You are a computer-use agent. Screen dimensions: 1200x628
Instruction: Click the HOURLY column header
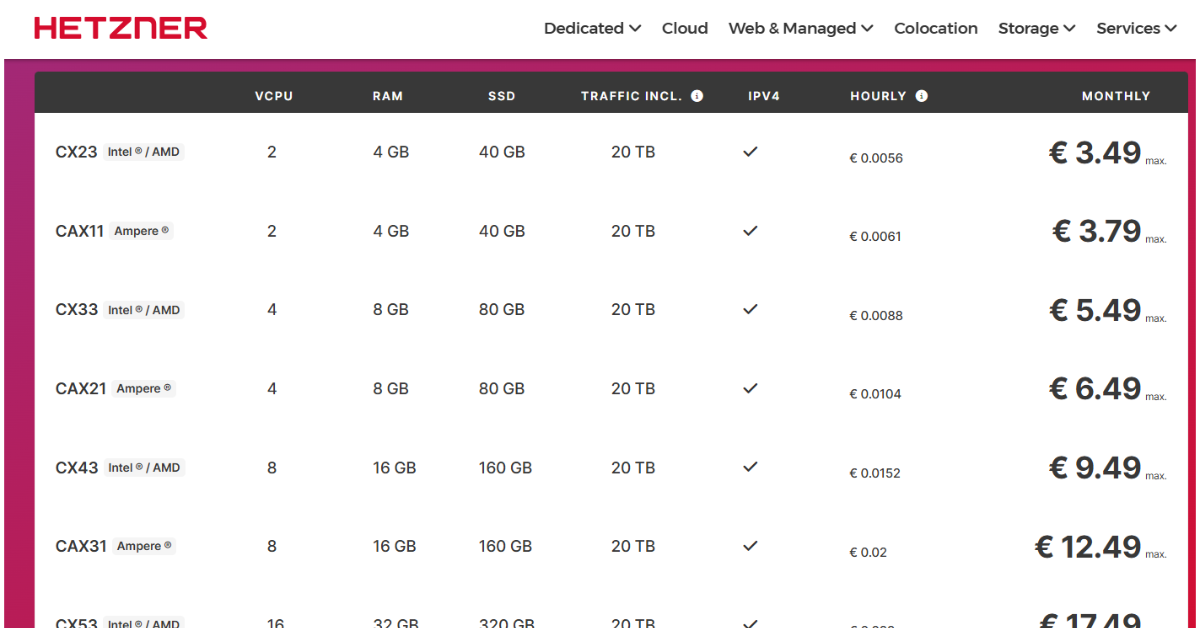click(x=878, y=96)
